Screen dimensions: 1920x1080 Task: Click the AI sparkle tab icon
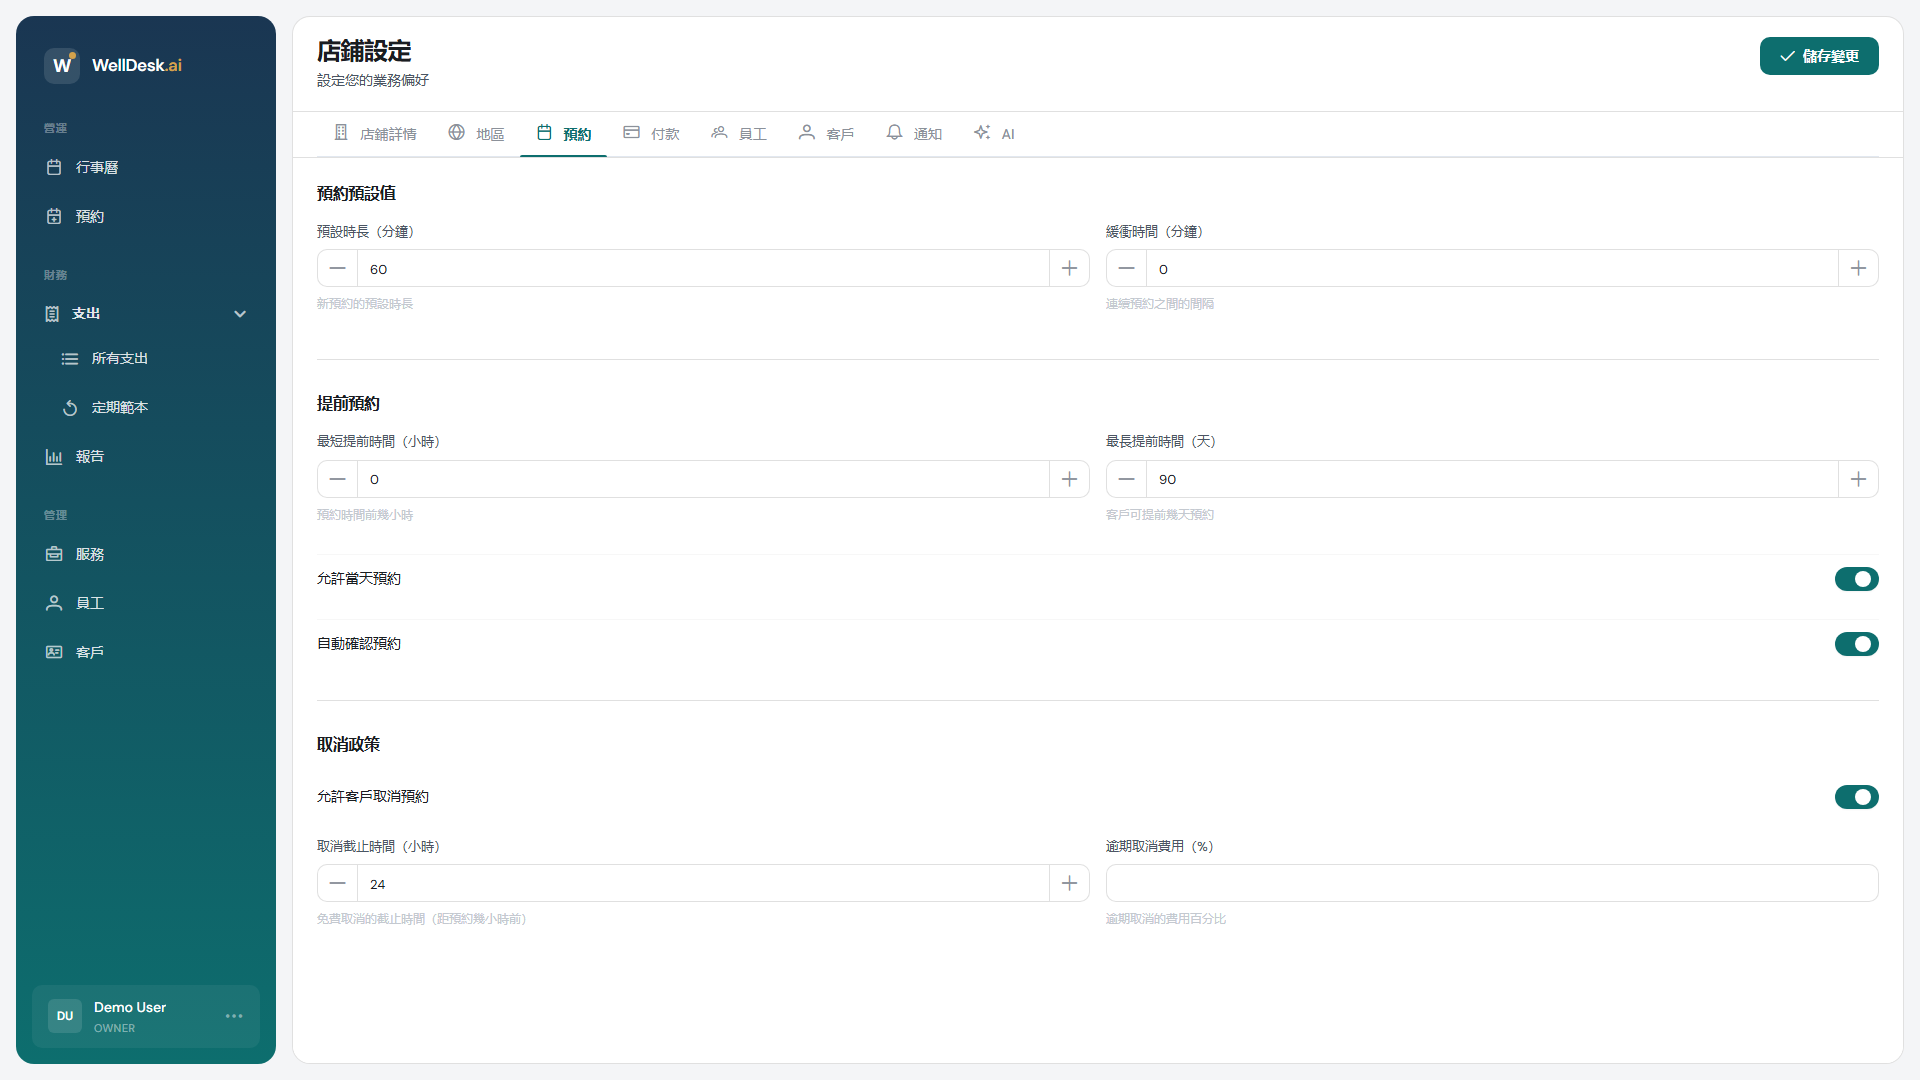[x=982, y=133]
